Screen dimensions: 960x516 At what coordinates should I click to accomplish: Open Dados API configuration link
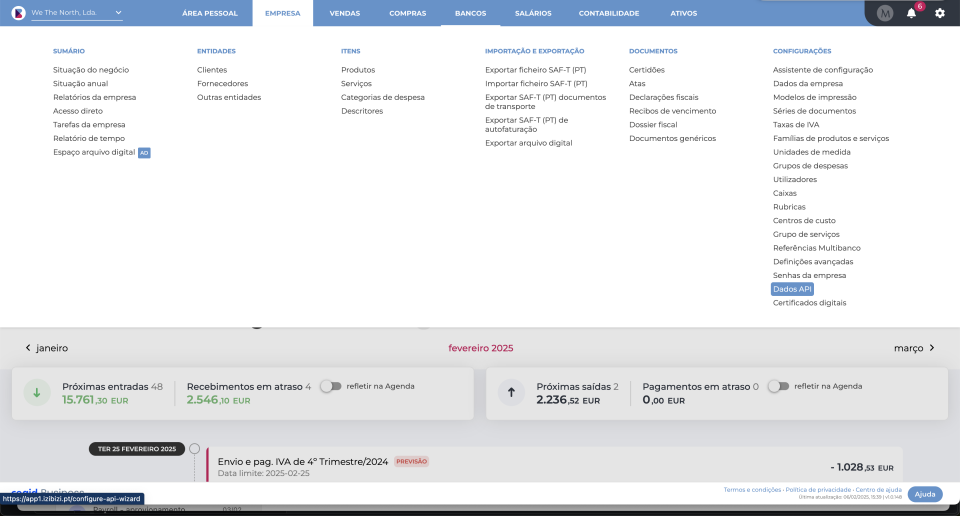792,289
